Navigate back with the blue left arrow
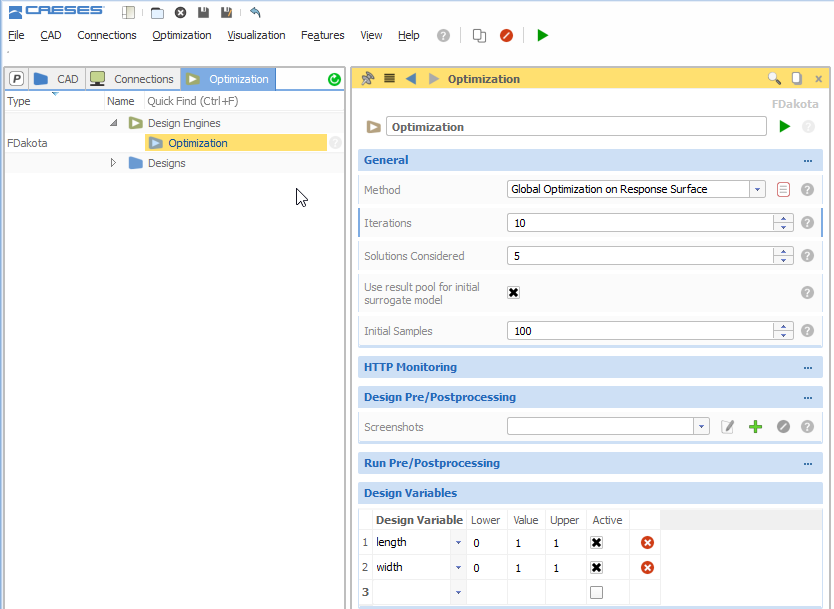Image resolution: width=834 pixels, height=609 pixels. [x=411, y=79]
